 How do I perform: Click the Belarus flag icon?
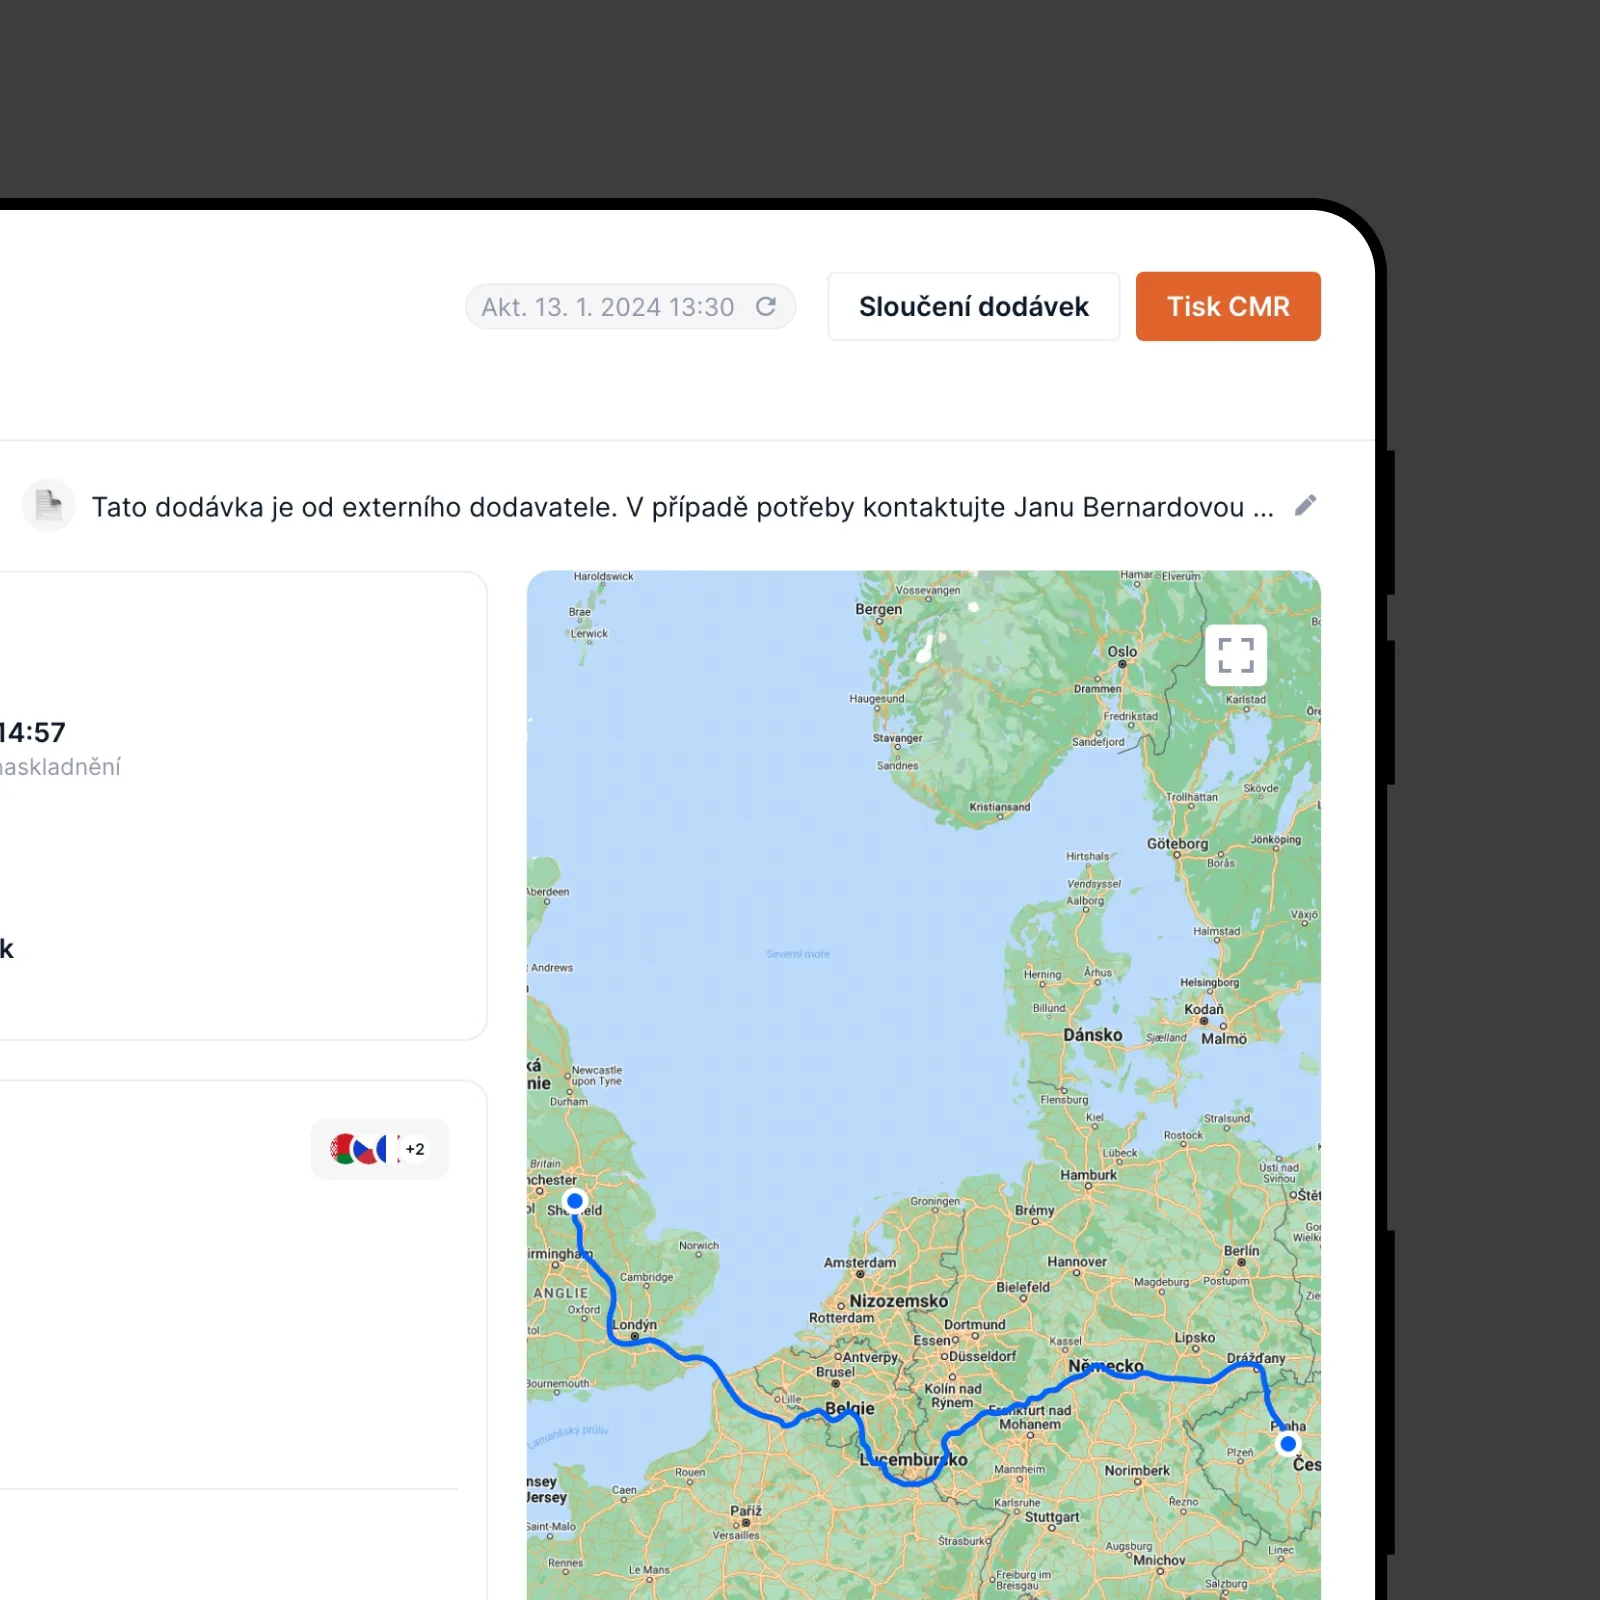[x=343, y=1149]
